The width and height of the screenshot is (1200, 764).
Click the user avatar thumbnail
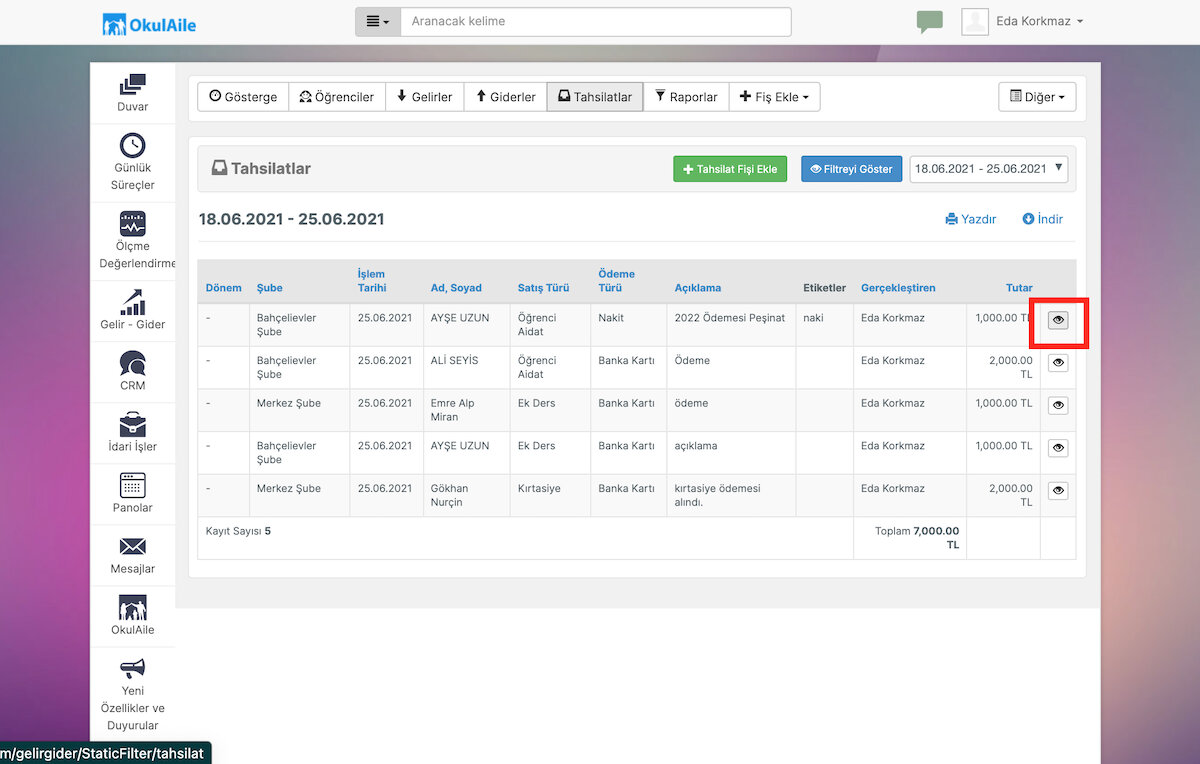(x=975, y=22)
